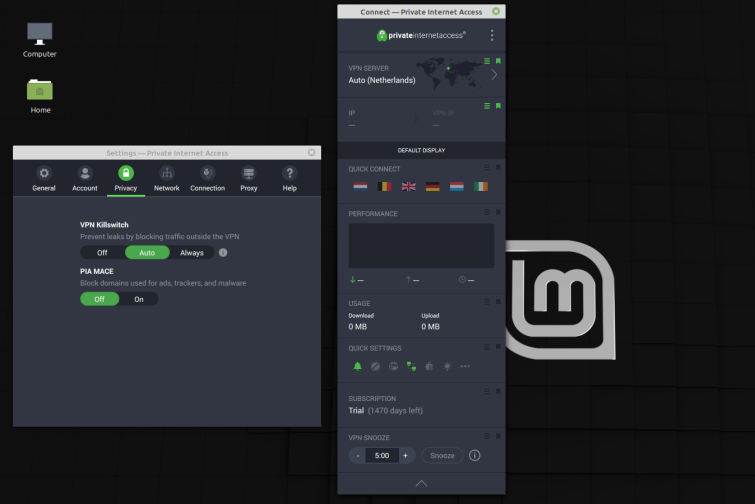Grab the Quick Connect tile reorder handle
The height and width of the screenshot is (504, 755).
click(x=487, y=168)
